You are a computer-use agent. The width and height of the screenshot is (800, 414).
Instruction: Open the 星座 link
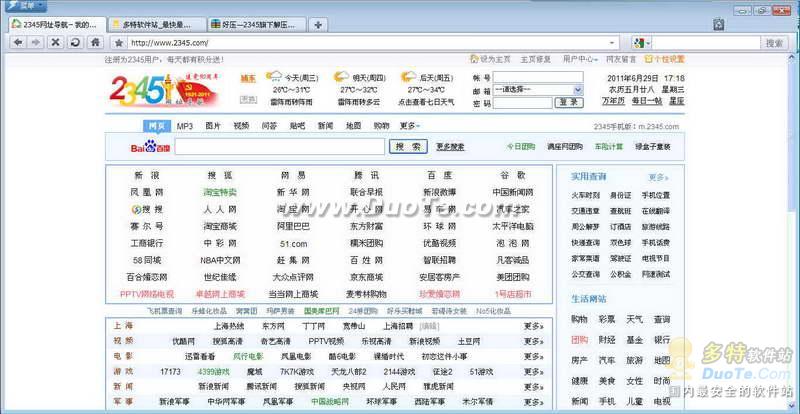click(x=677, y=101)
